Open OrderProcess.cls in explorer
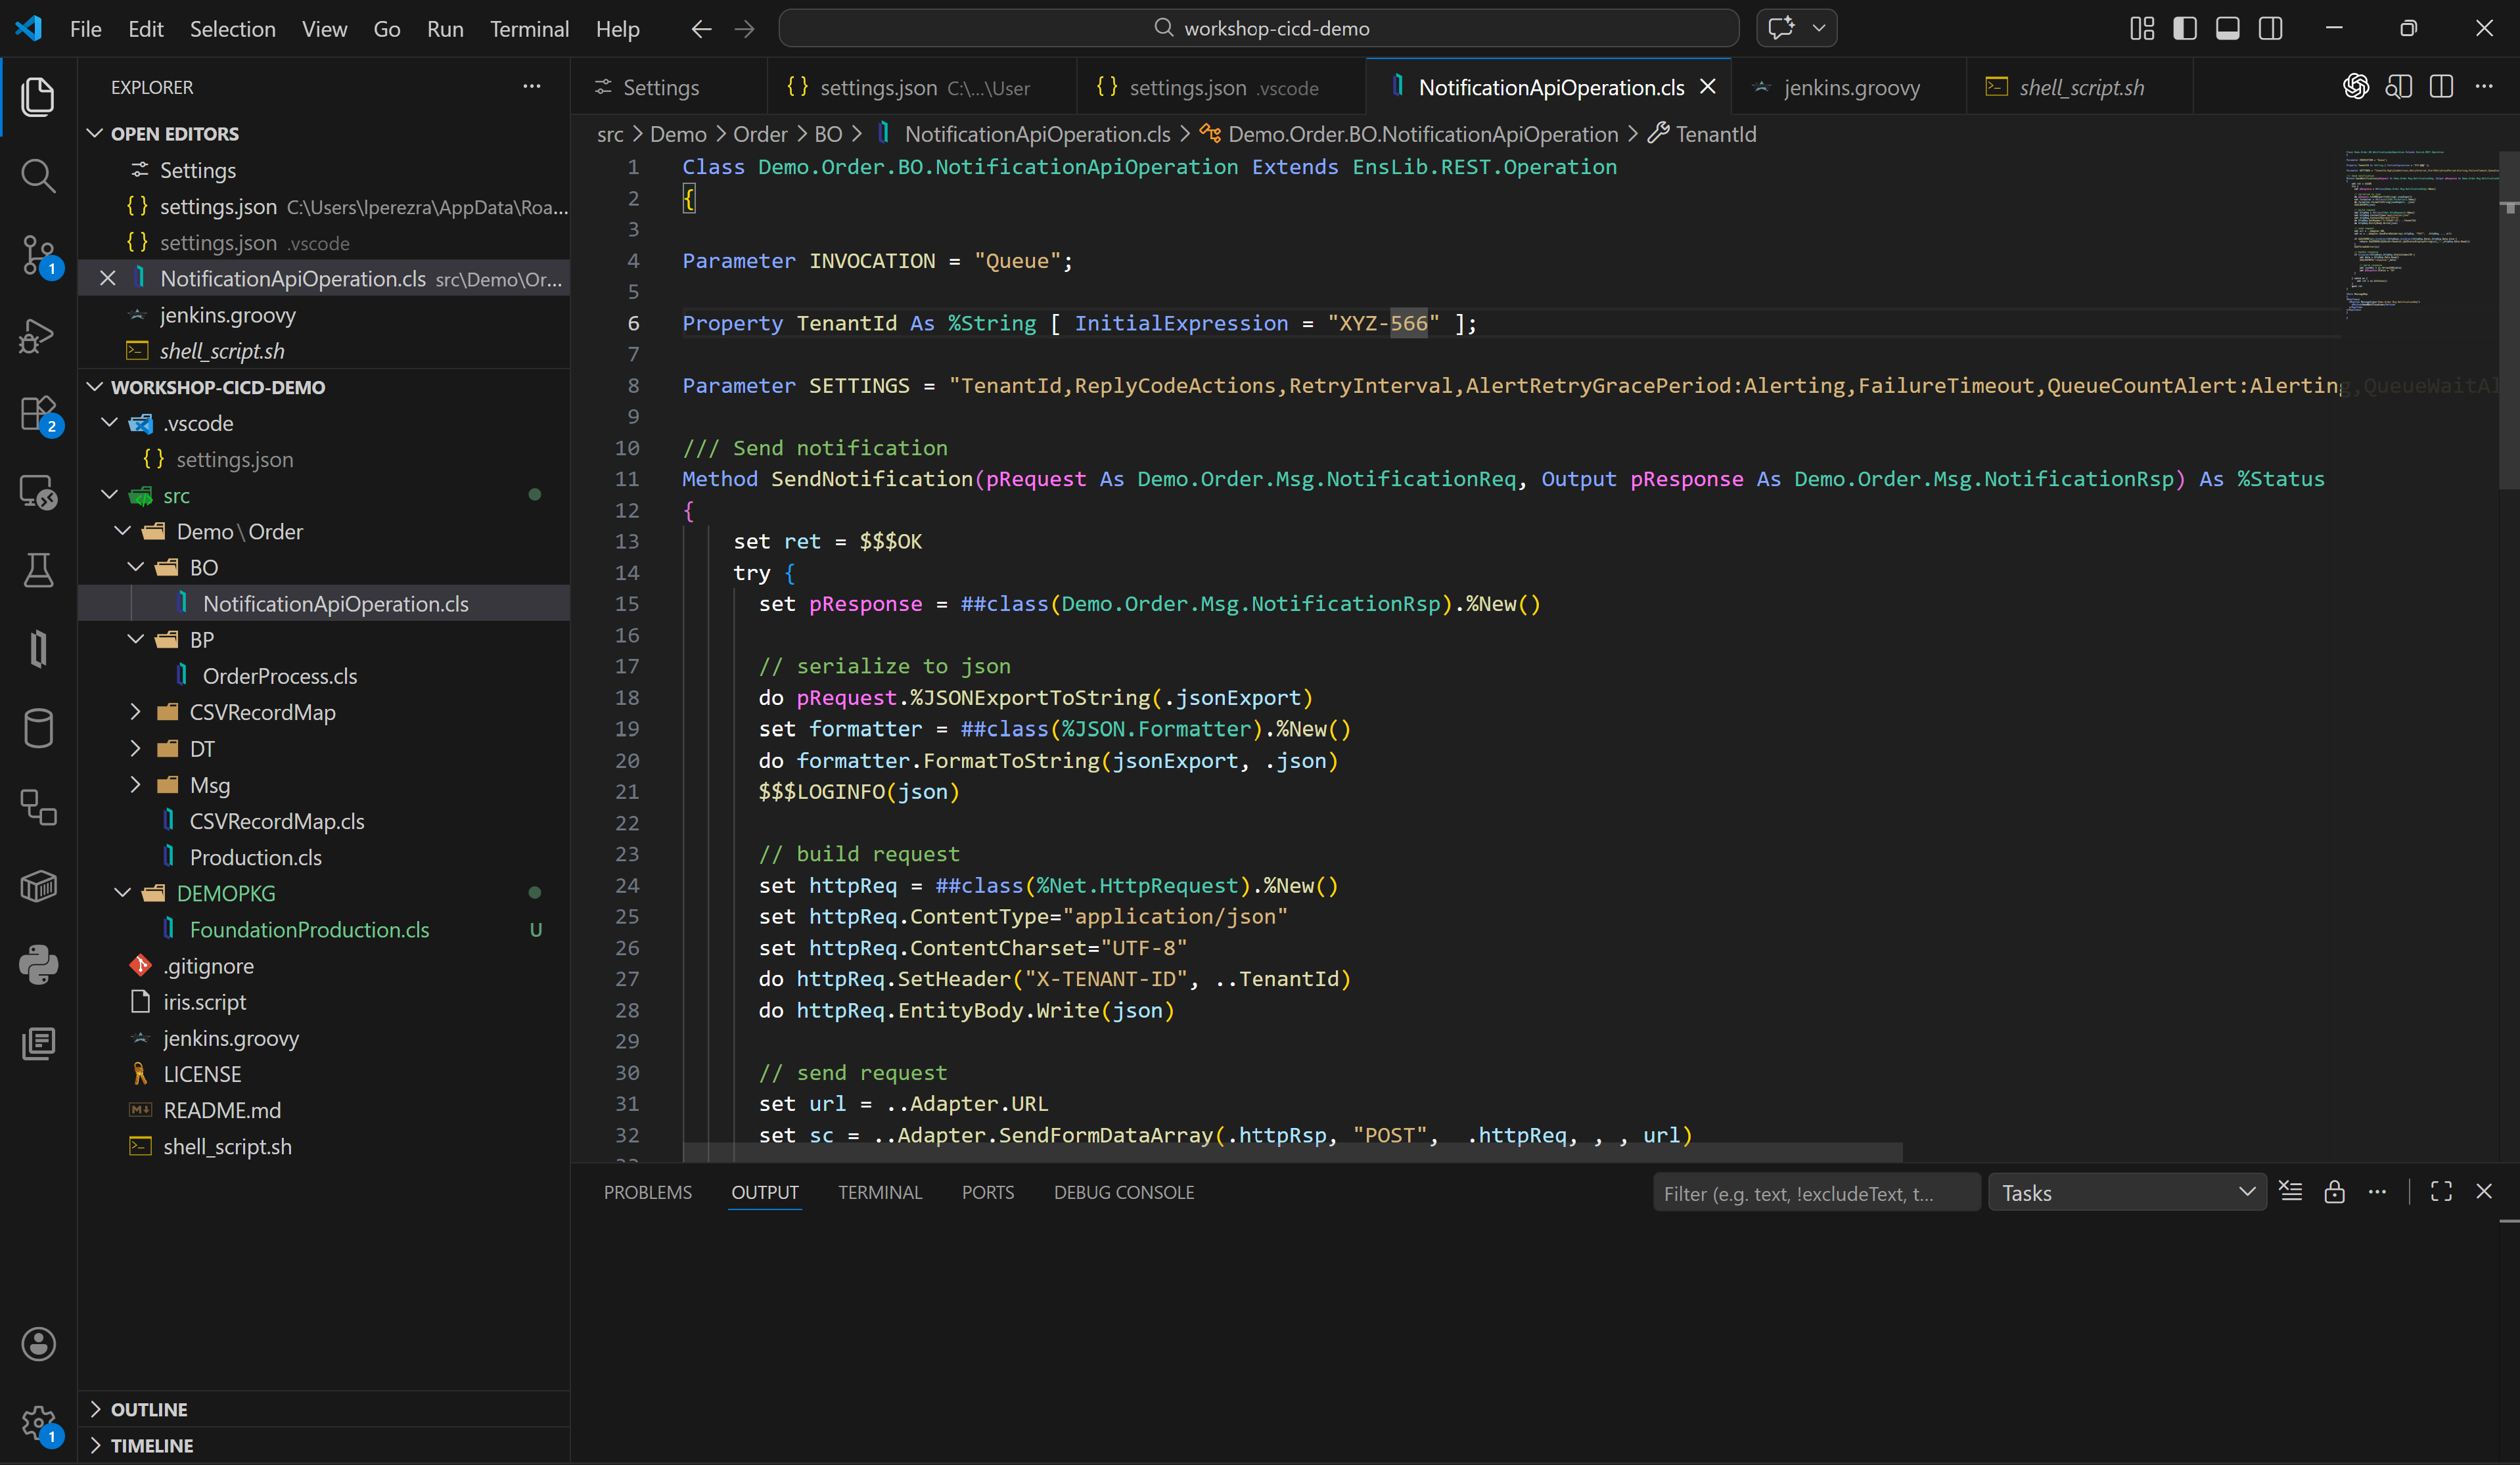This screenshot has height=1465, width=2520. pos(279,676)
